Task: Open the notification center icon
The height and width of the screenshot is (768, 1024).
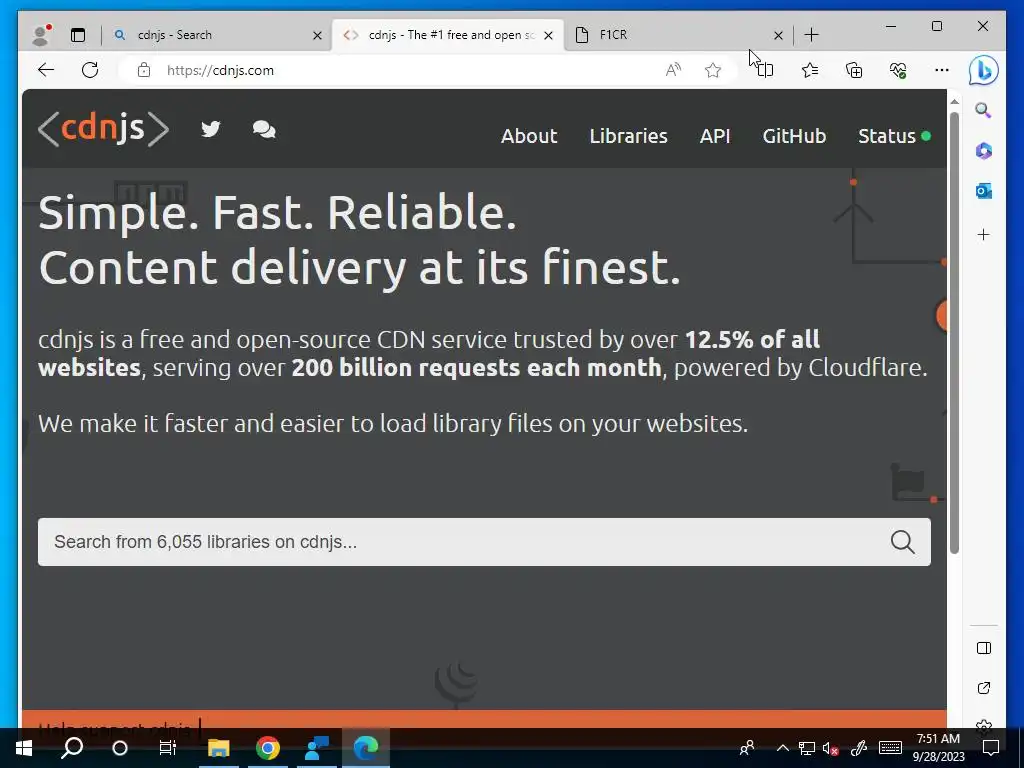Action: (991, 748)
